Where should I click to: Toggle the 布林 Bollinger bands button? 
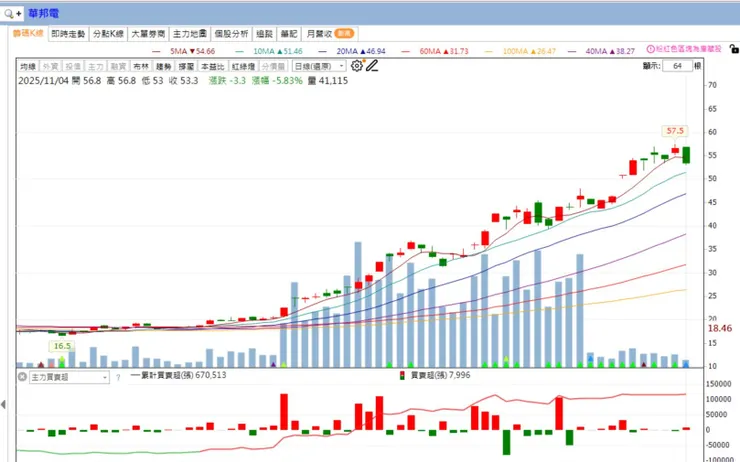click(141, 67)
